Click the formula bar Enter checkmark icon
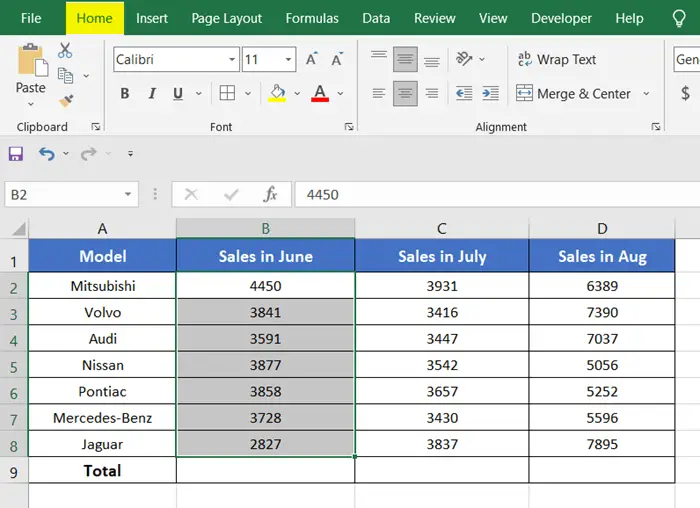 coord(231,195)
